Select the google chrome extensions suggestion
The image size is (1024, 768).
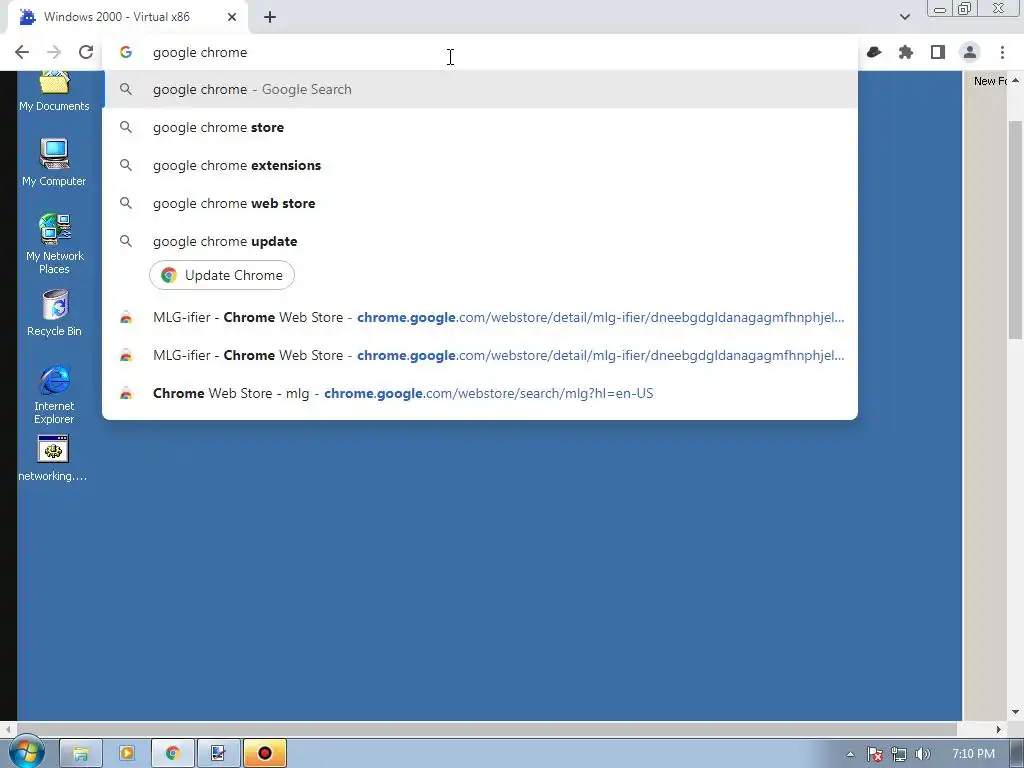click(x=480, y=165)
